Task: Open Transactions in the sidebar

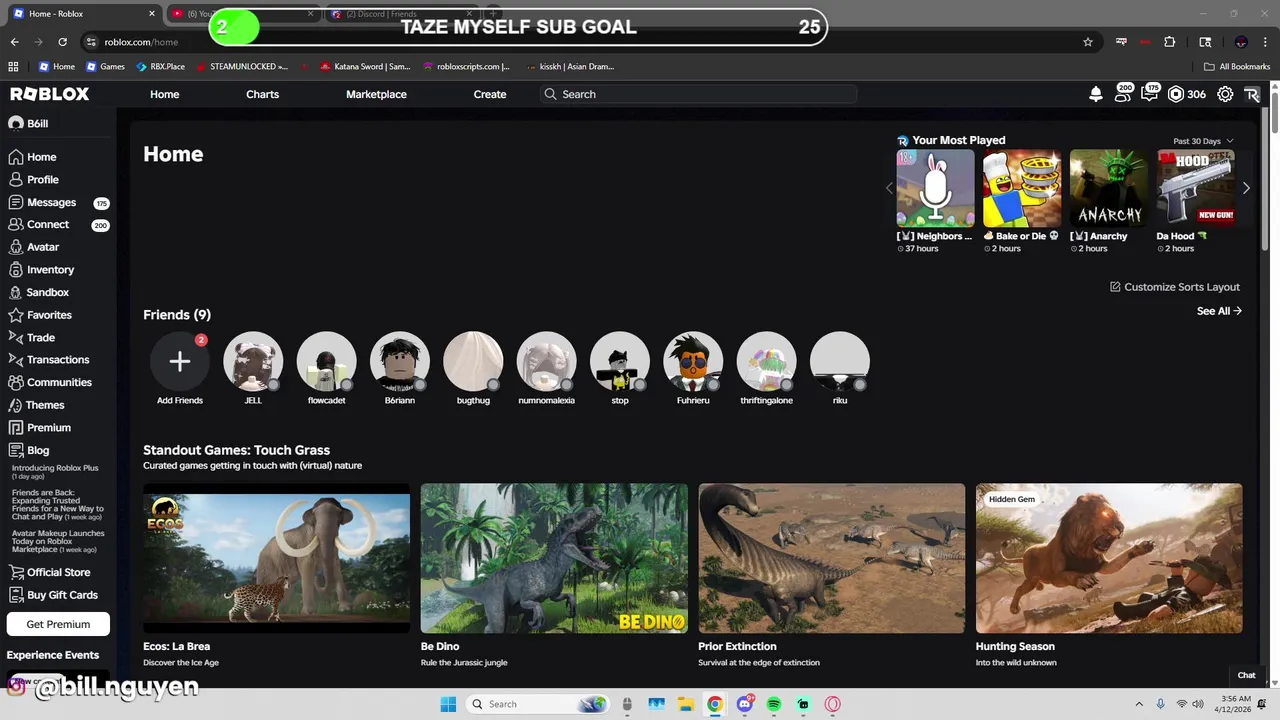Action: 58,360
